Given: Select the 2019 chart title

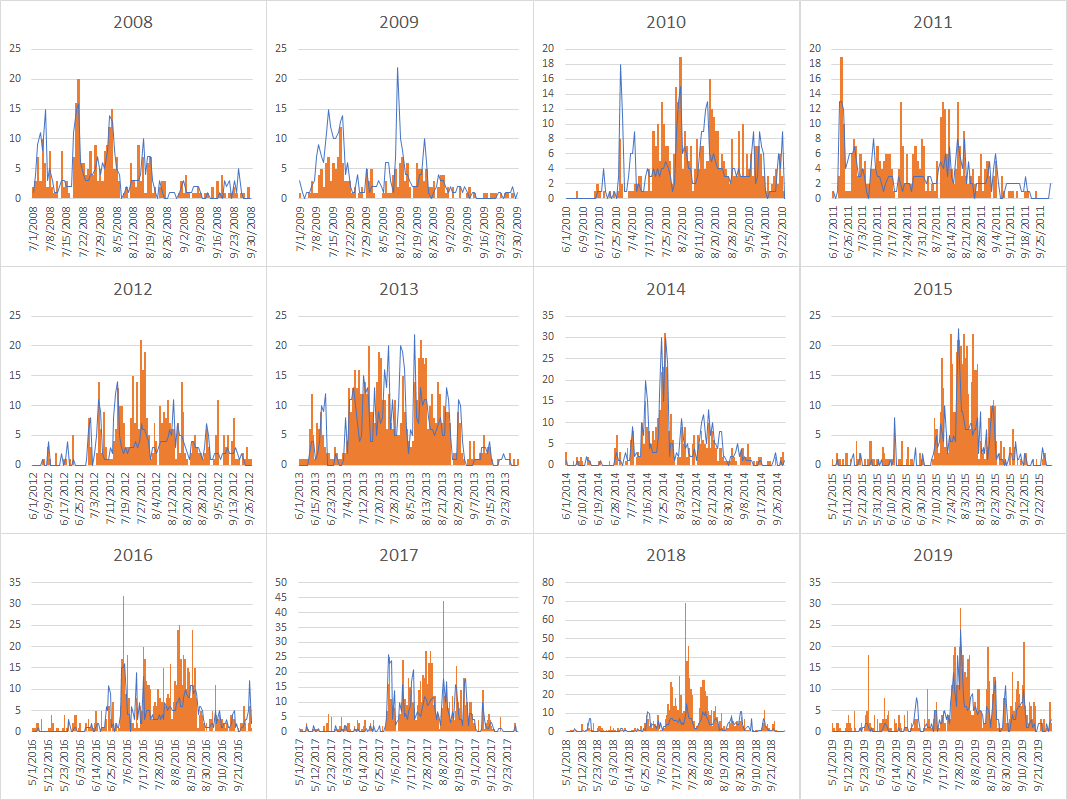Looking at the screenshot, I should (x=932, y=555).
